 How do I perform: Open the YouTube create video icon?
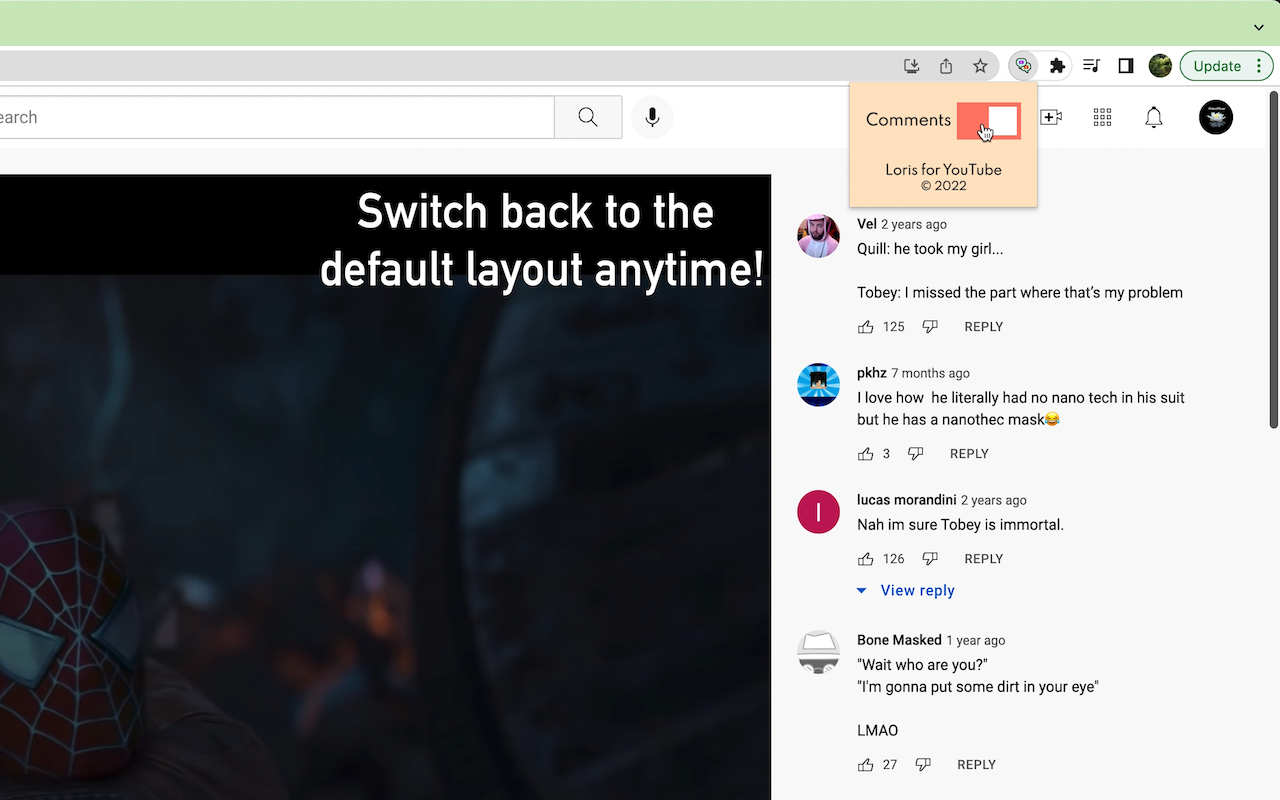[1051, 117]
